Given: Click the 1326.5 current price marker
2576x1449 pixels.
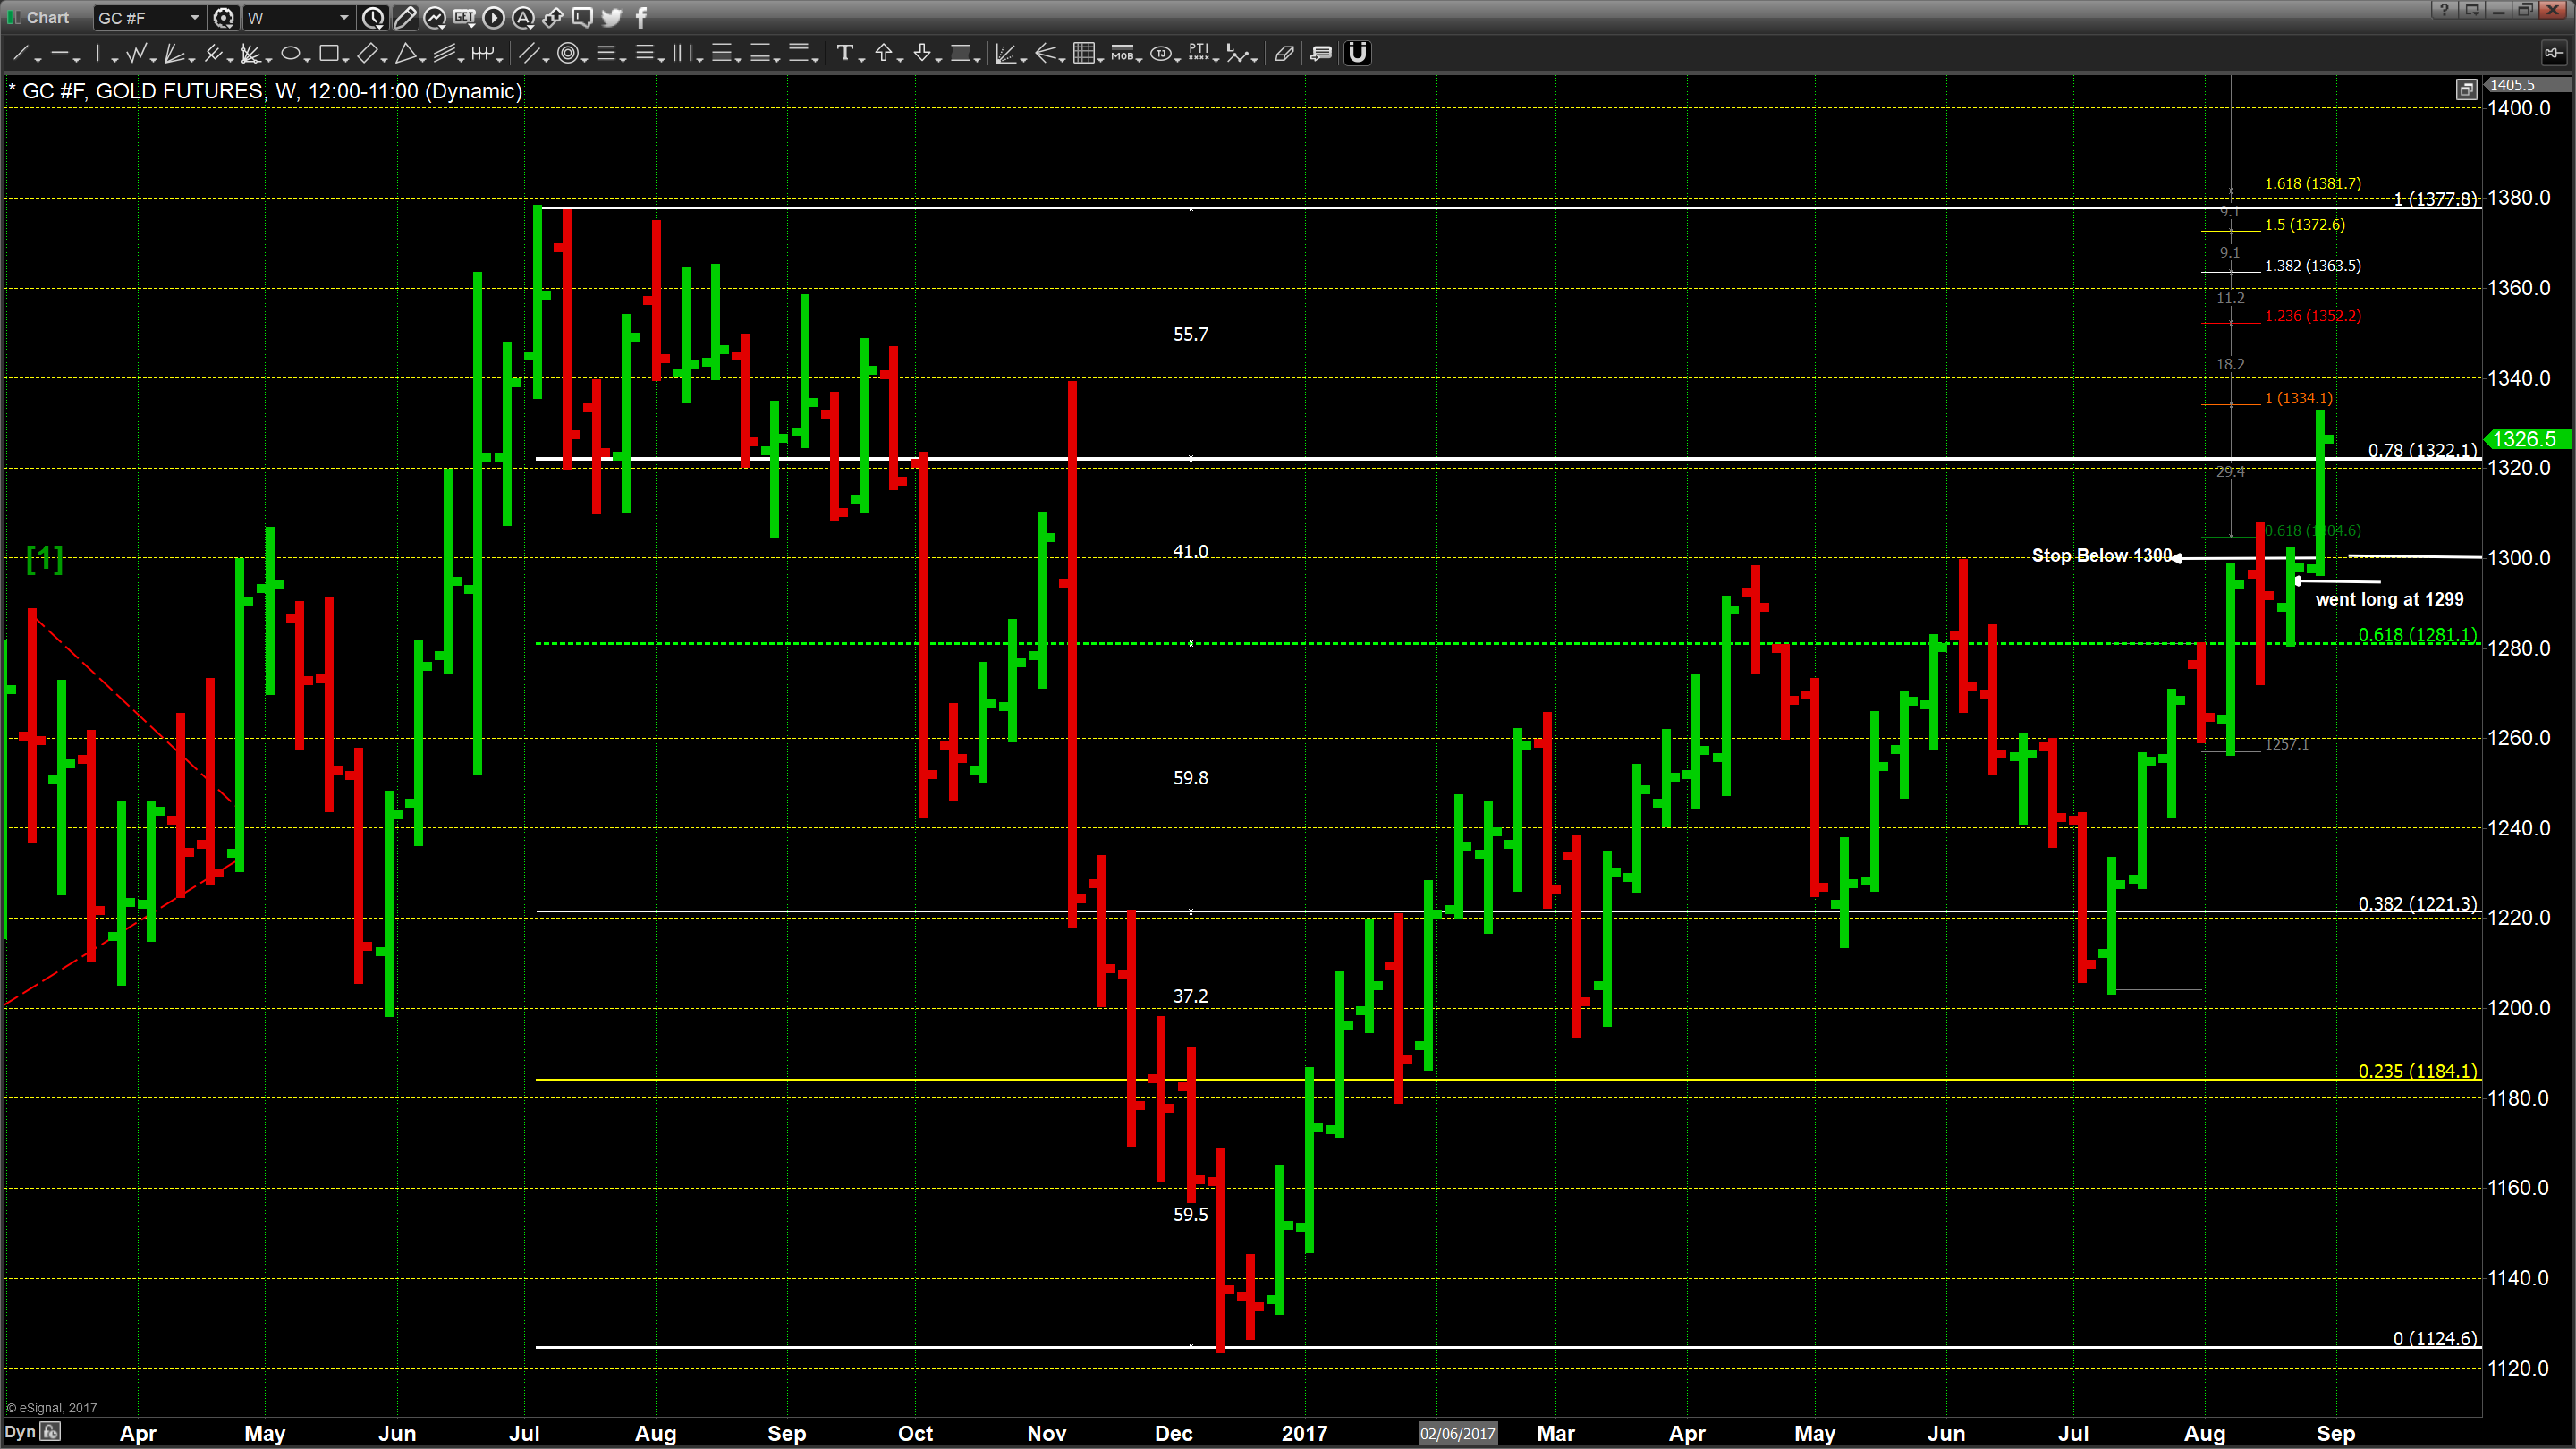Looking at the screenshot, I should click(2526, 439).
